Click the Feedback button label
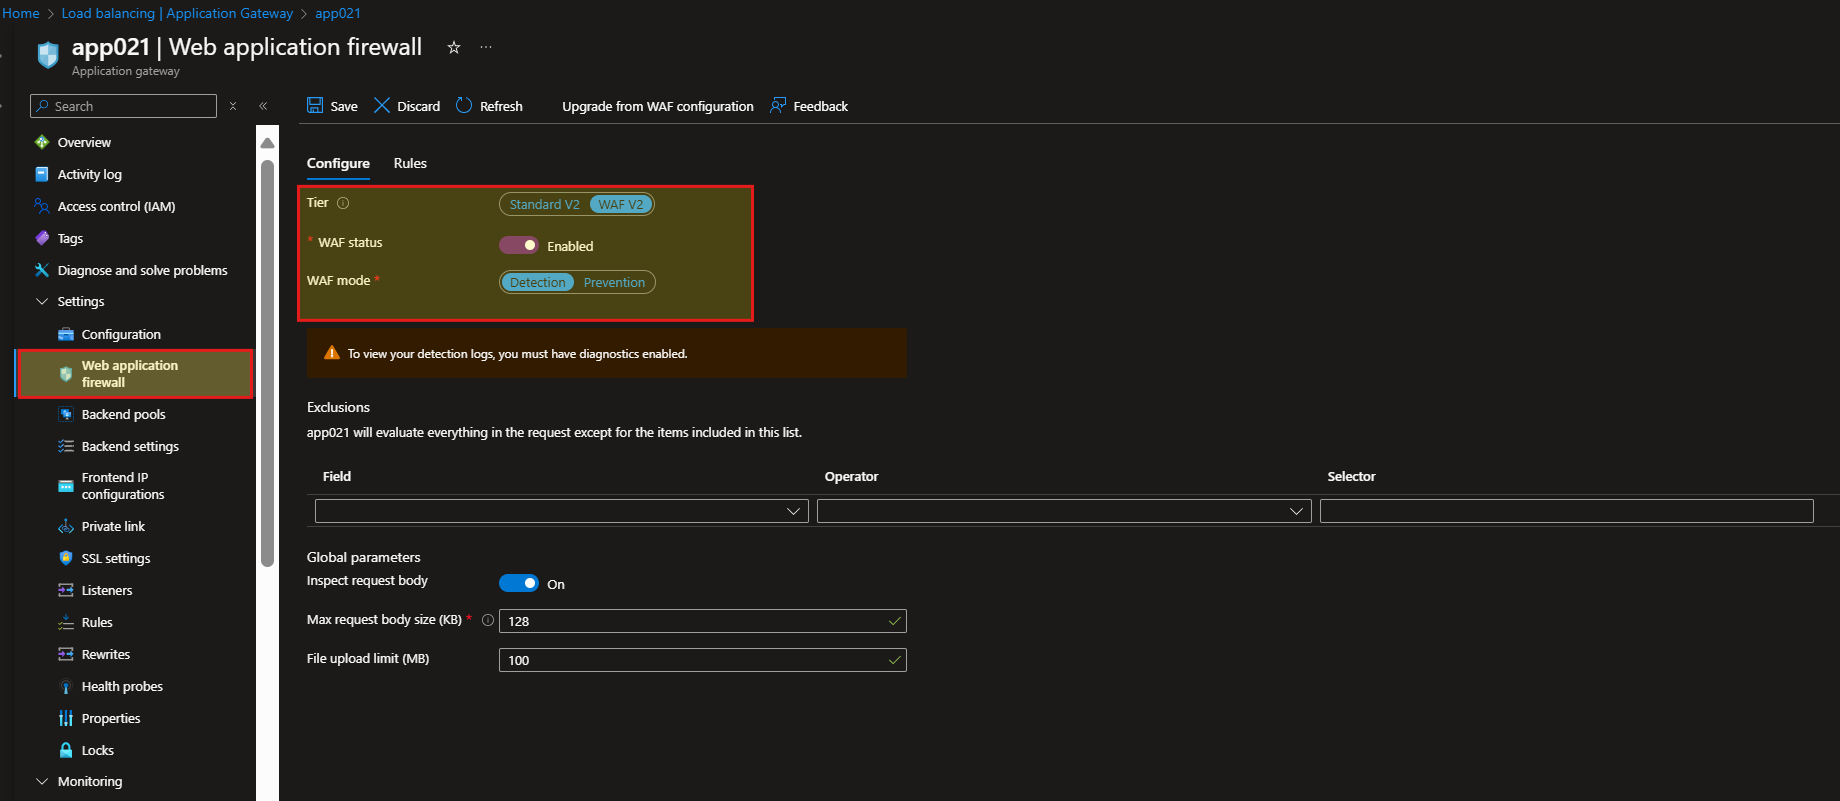 (x=820, y=106)
